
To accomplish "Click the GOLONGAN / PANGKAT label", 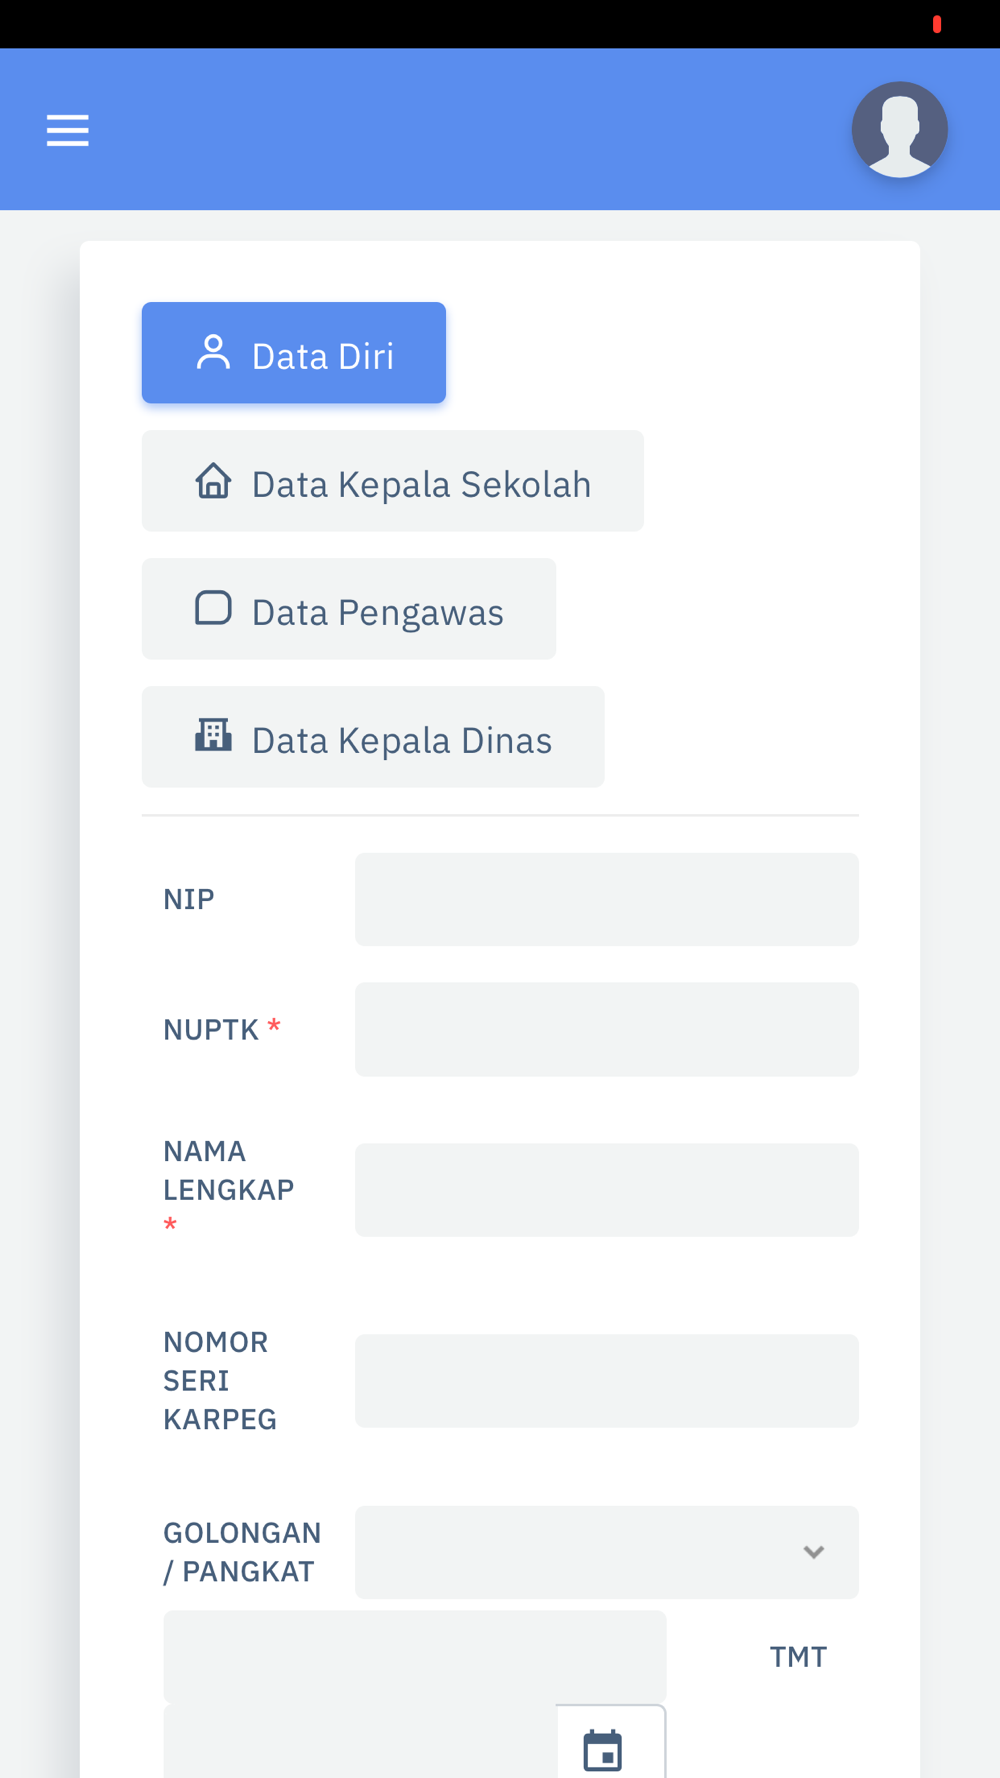I will coord(242,1552).
